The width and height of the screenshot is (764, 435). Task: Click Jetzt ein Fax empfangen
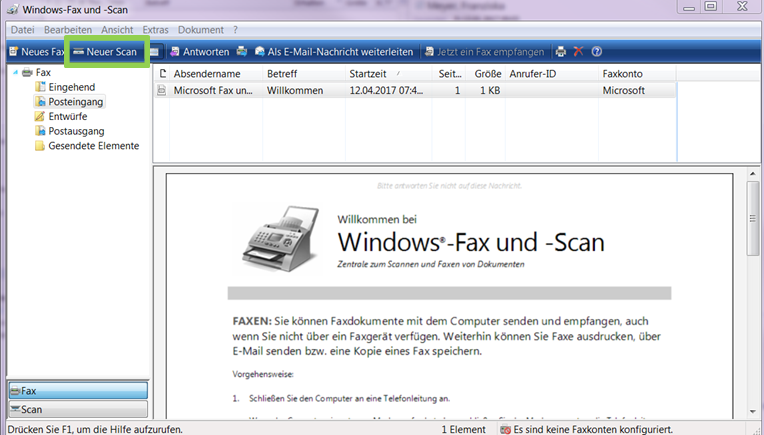[484, 52]
